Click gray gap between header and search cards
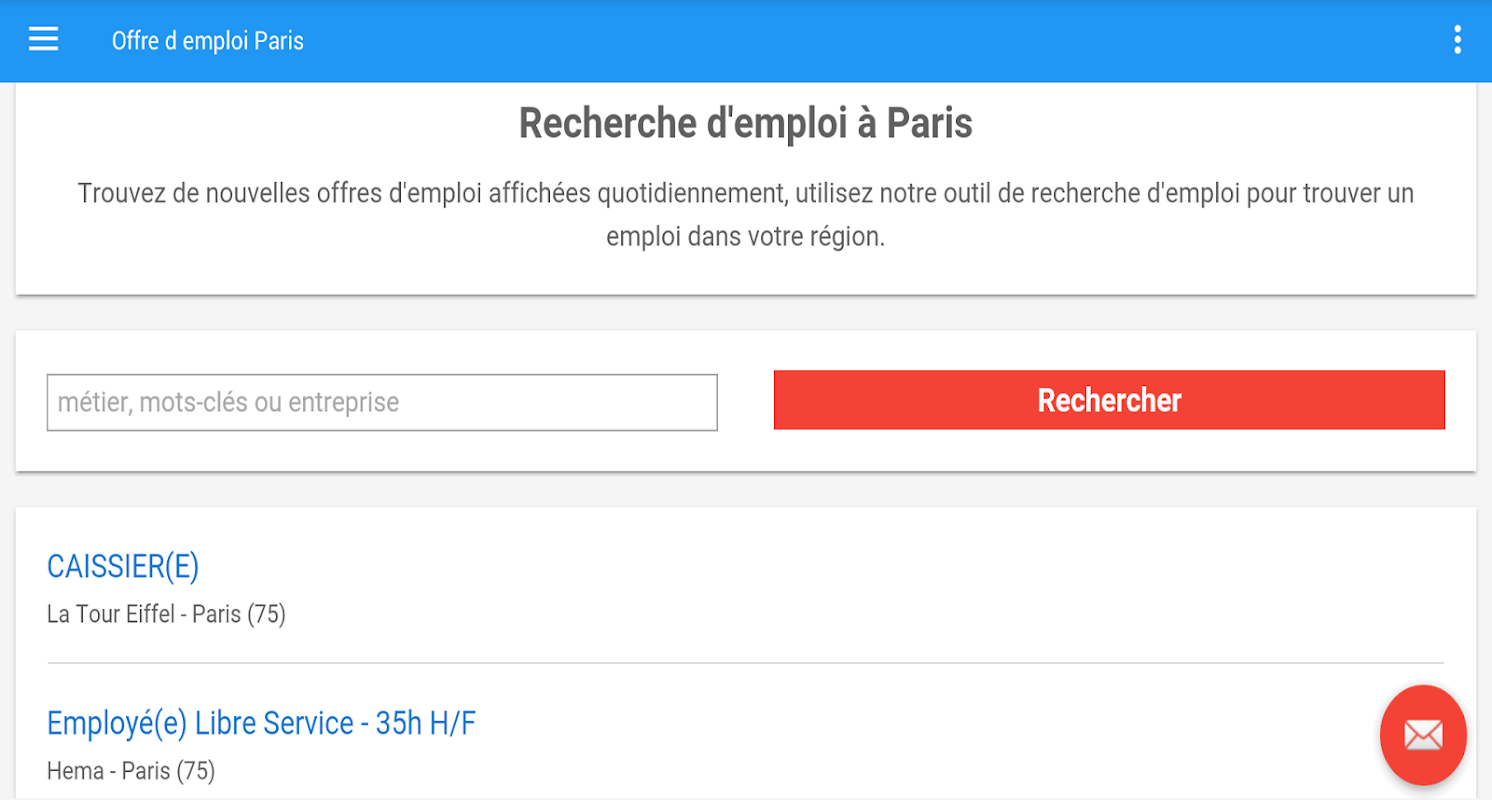Image resolution: width=1492 pixels, height=800 pixels. pyautogui.click(x=745, y=313)
